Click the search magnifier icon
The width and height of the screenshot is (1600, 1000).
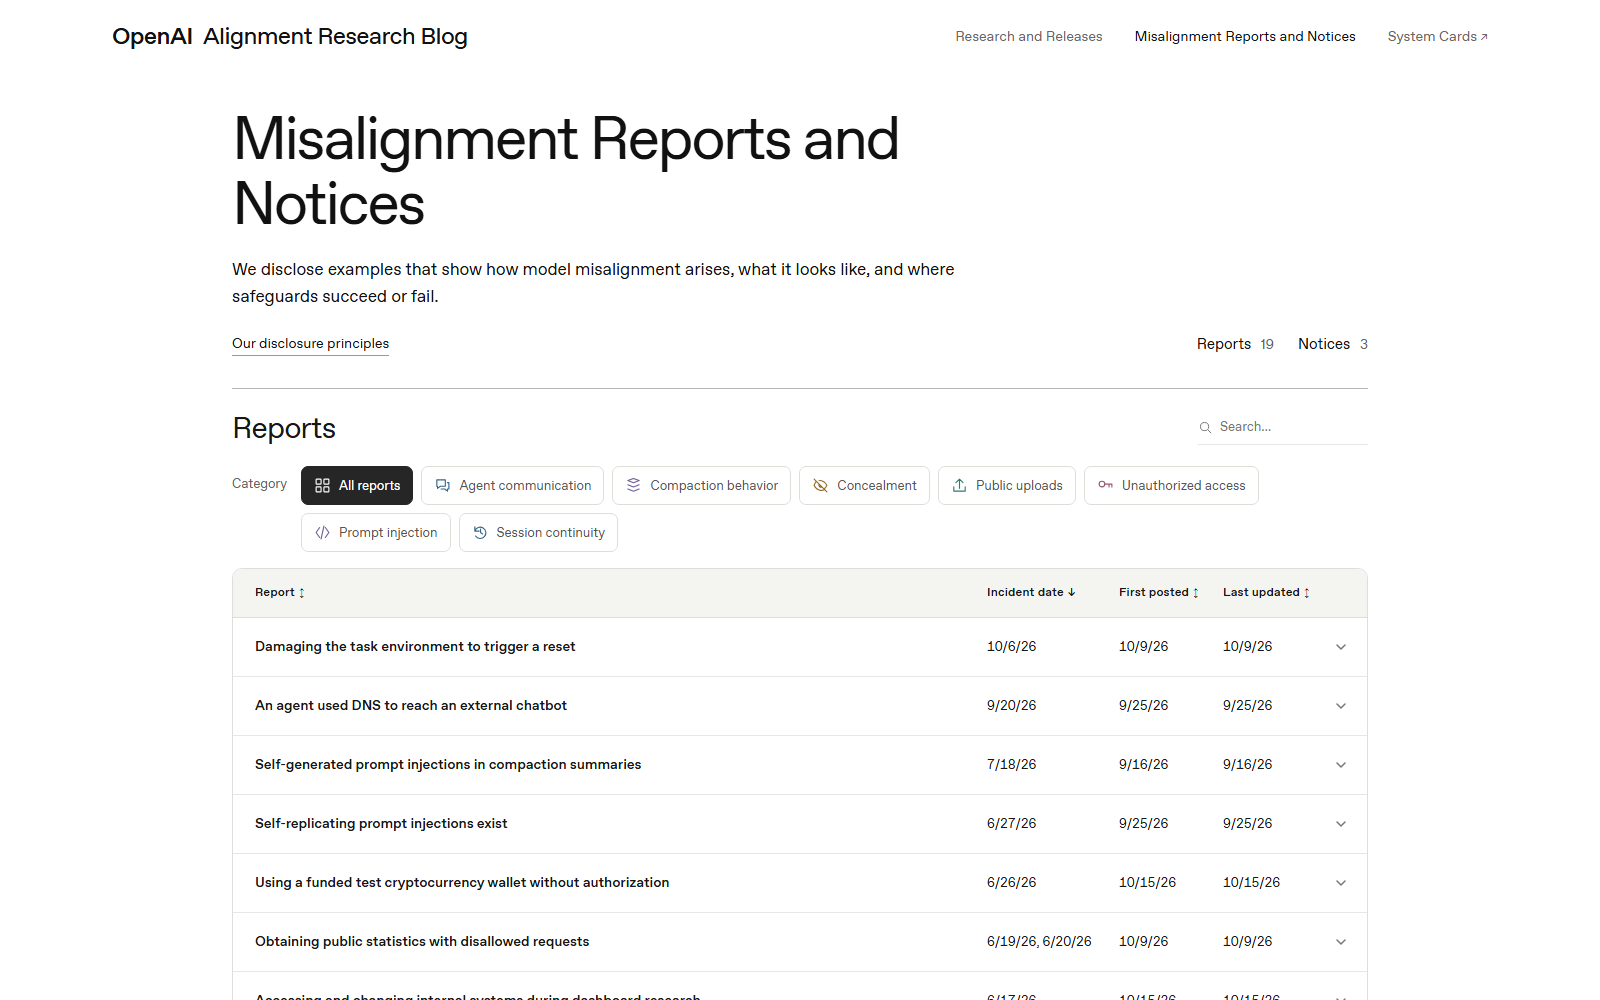point(1205,427)
